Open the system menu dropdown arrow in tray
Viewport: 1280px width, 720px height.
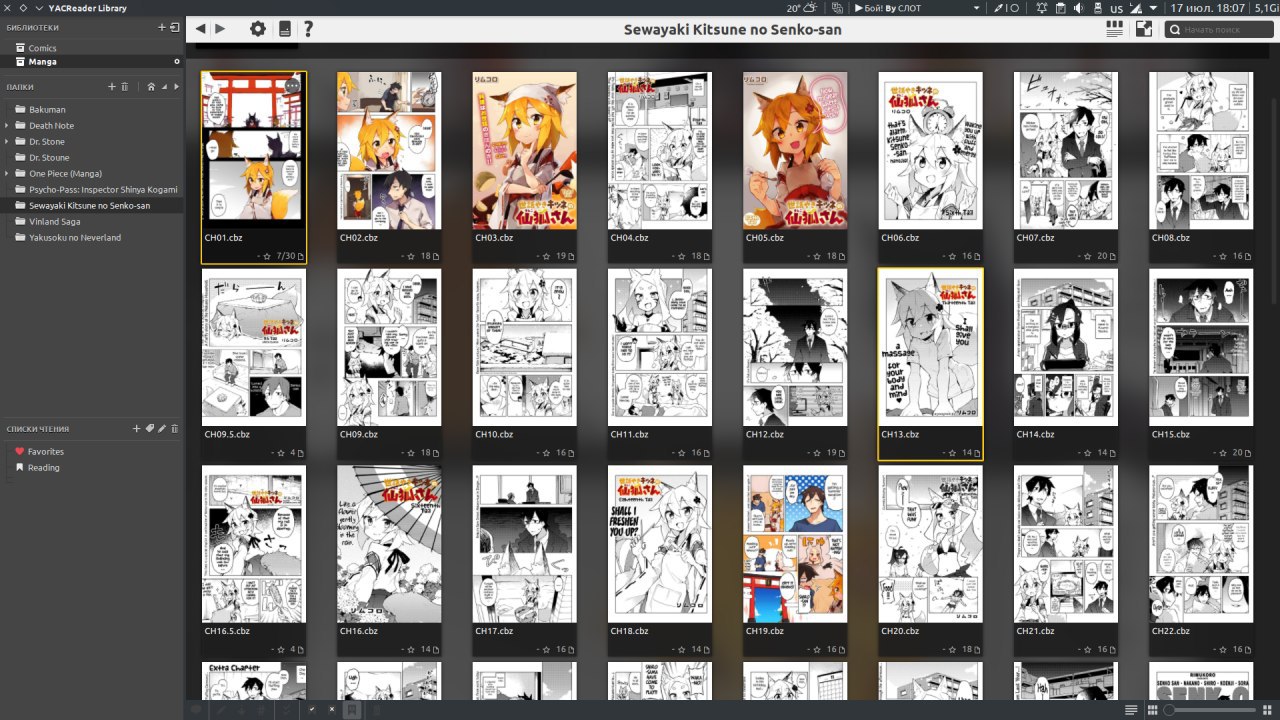coord(1154,8)
